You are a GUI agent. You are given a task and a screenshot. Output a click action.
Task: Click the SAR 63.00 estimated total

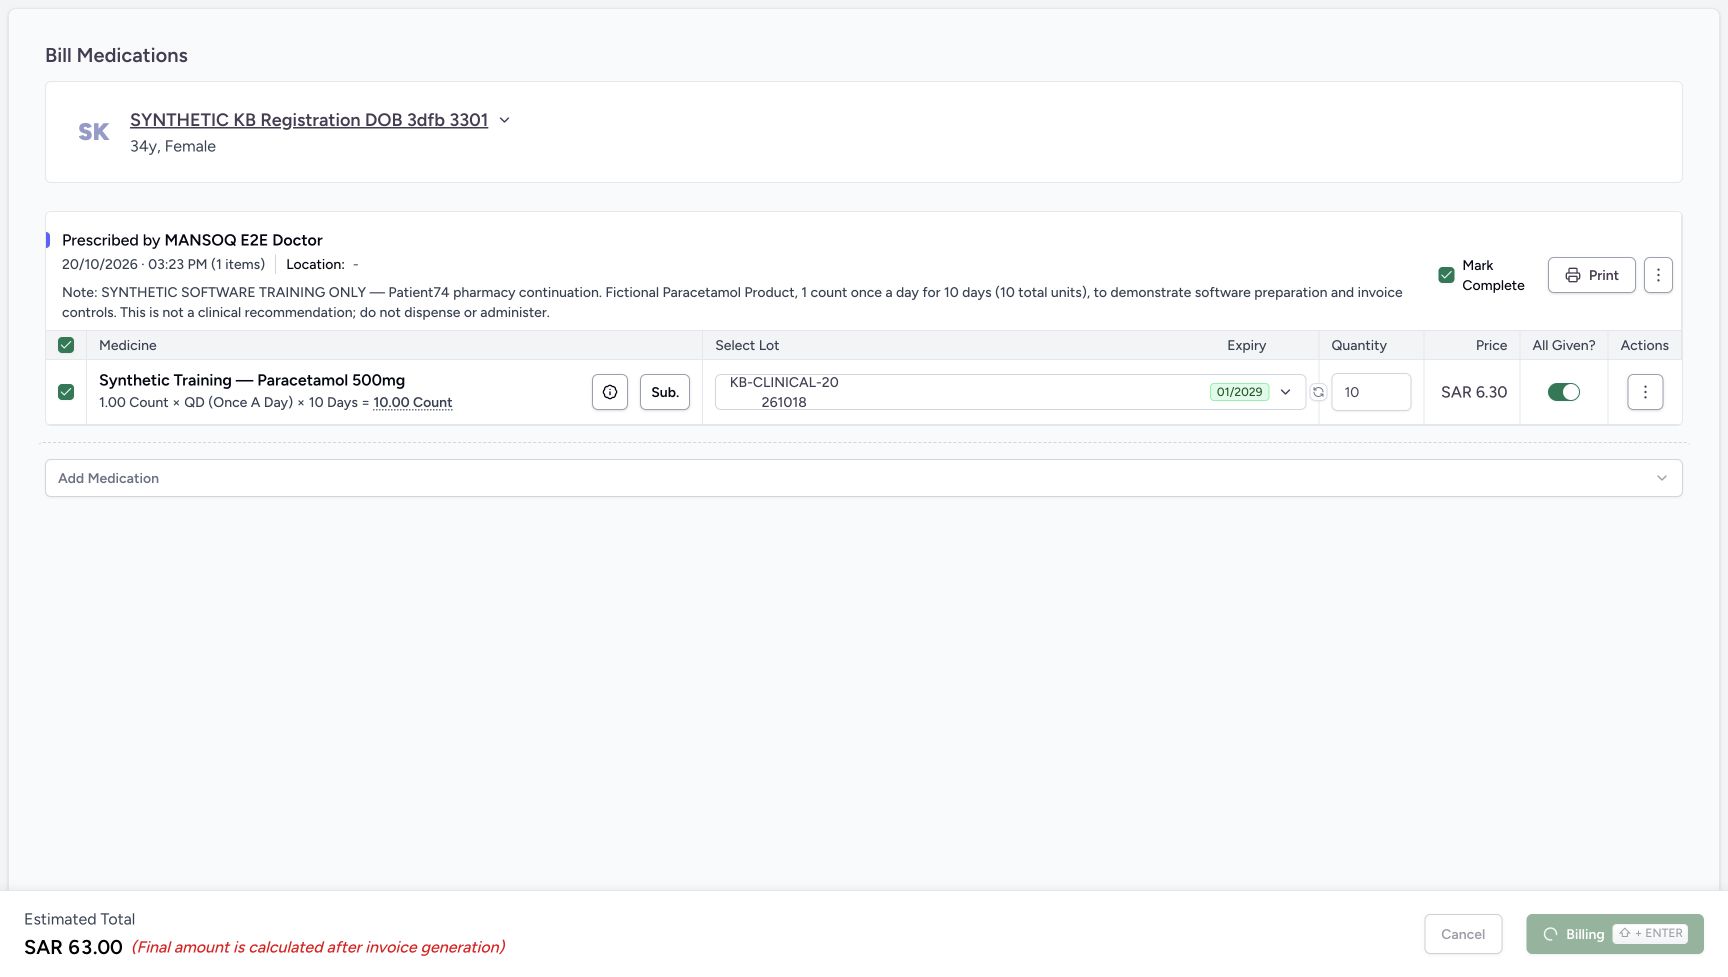click(74, 947)
